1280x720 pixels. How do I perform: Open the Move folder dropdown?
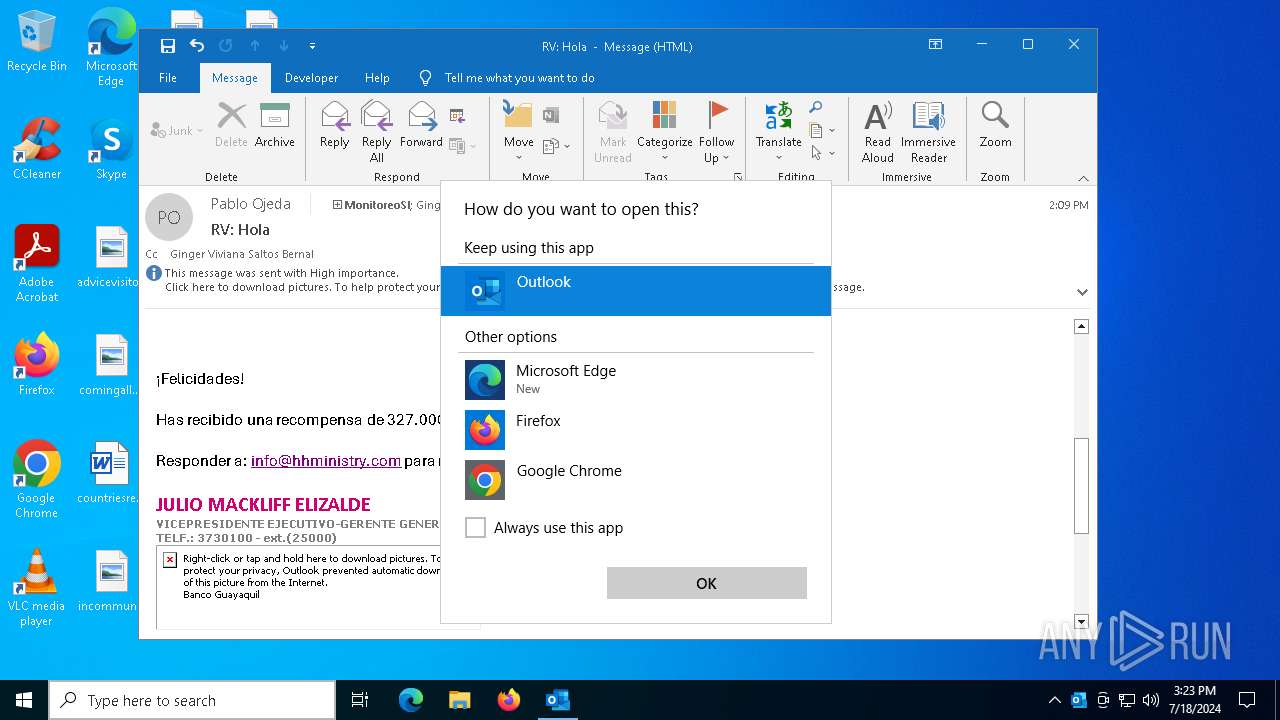coord(518,131)
